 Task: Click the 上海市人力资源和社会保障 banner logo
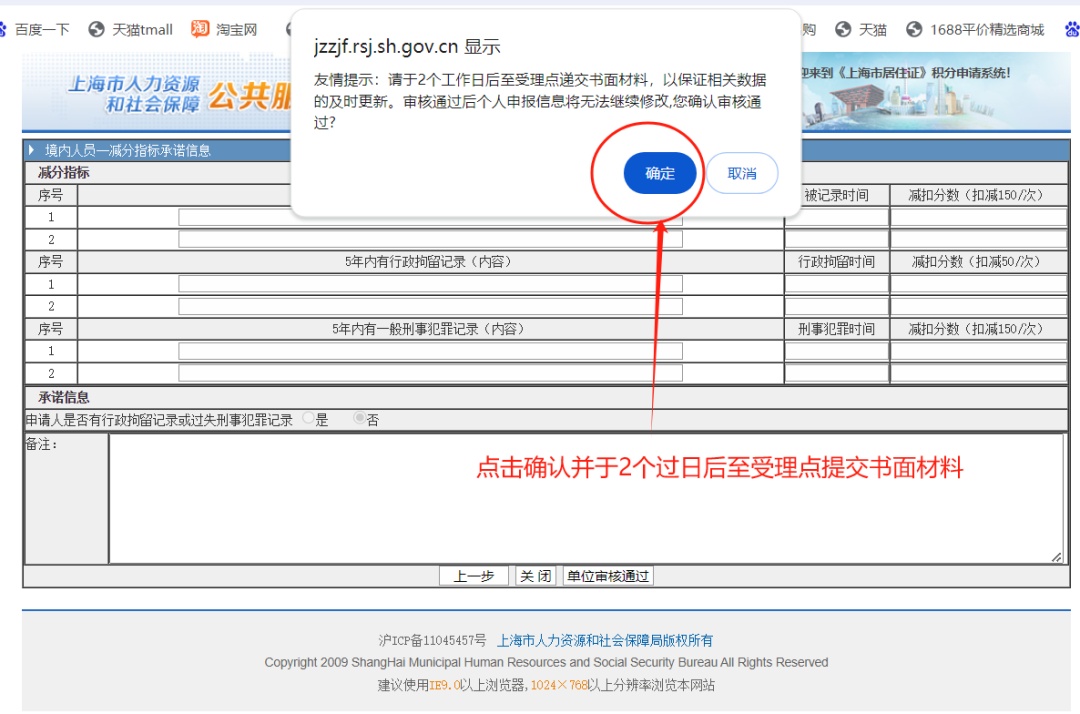[x=134, y=93]
